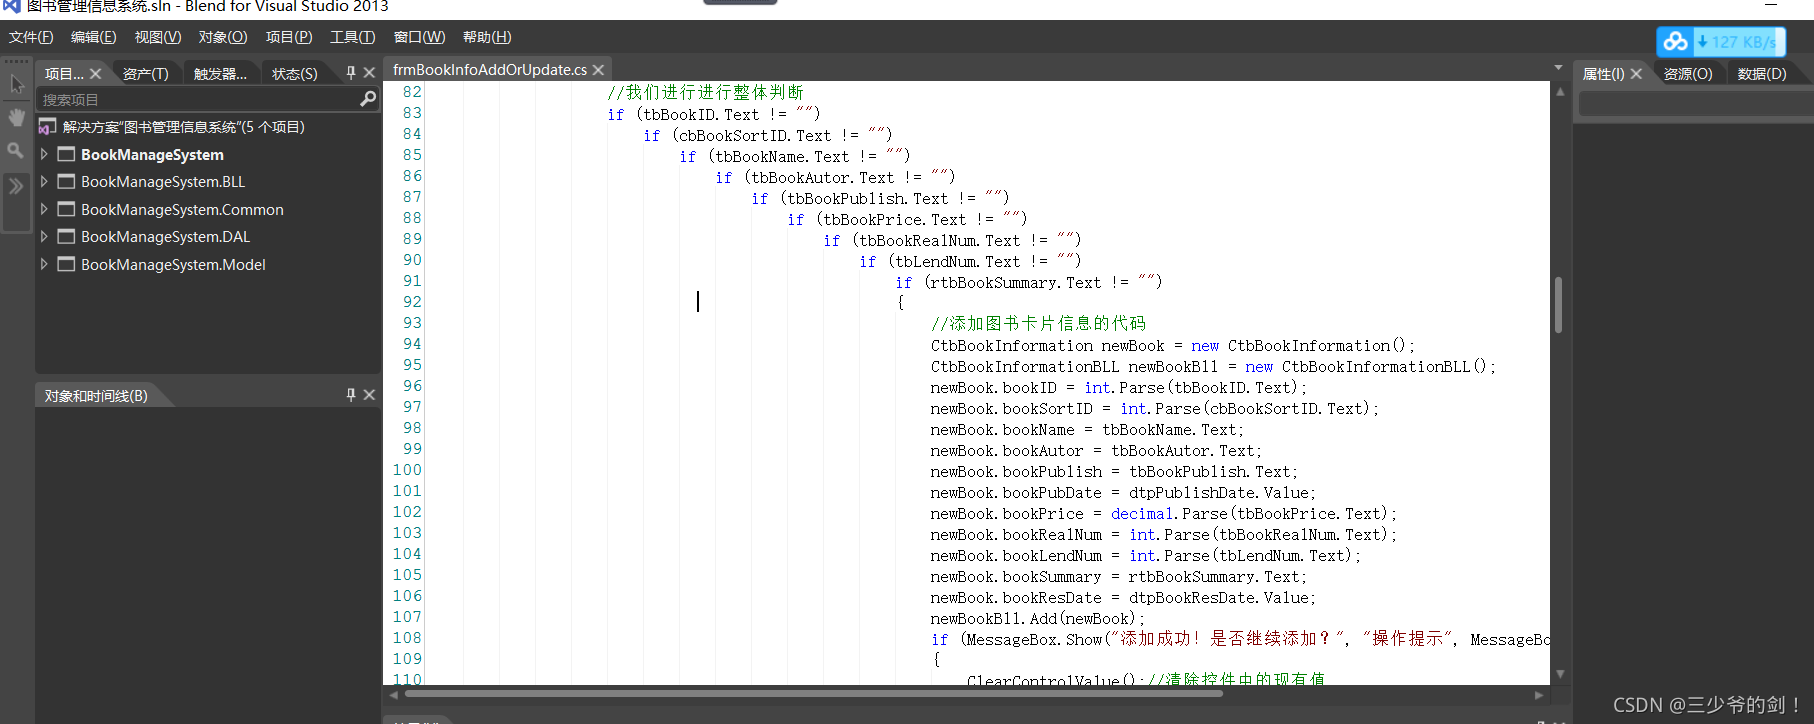
Task: Close the frmBookInfoAddOrUpdate.cs document tab
Action: 598,70
